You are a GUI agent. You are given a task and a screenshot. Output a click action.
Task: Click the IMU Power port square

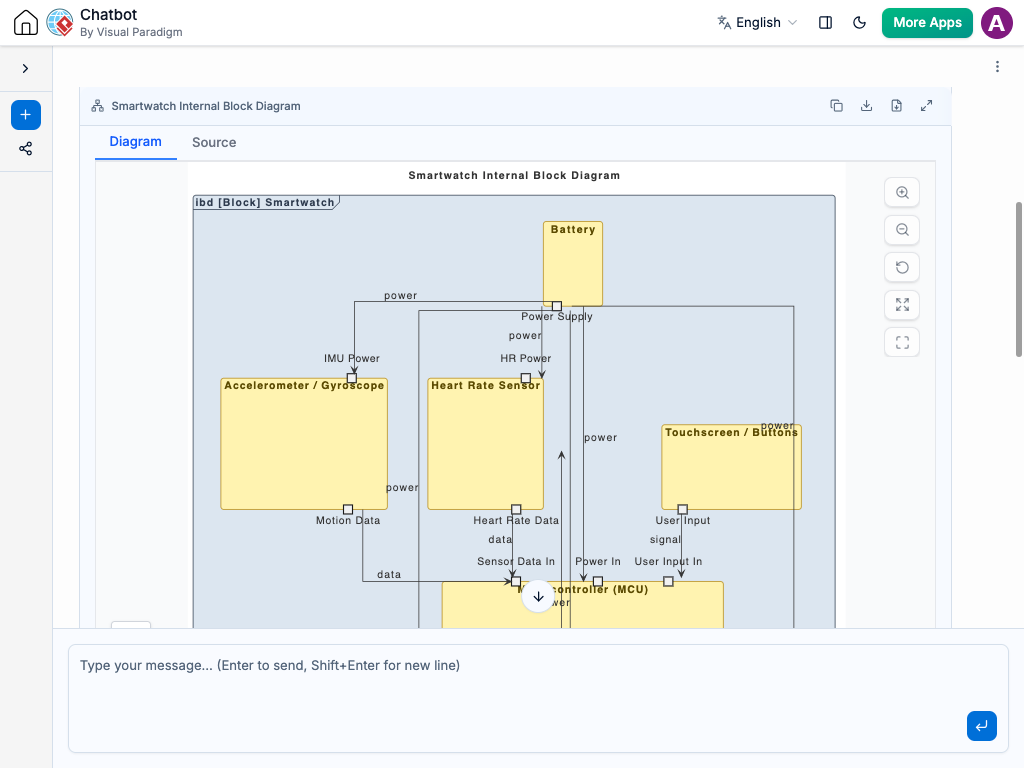[352, 378]
